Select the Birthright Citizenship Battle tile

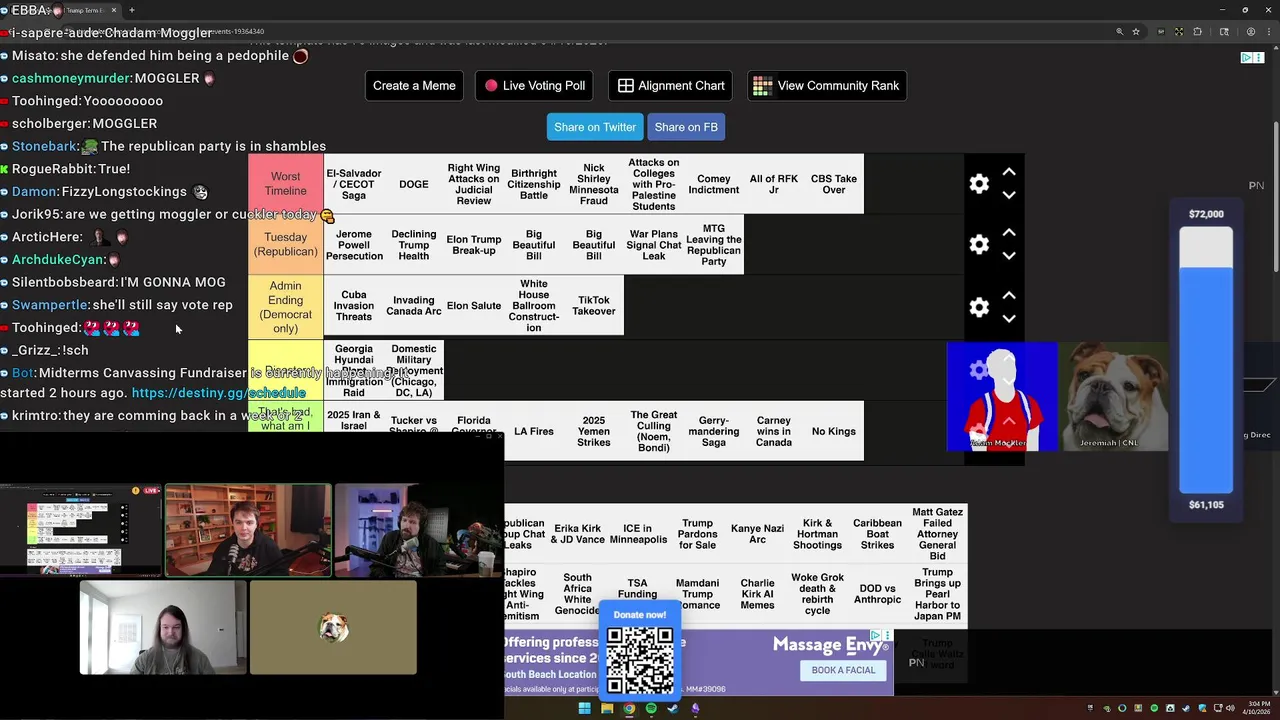click(534, 184)
